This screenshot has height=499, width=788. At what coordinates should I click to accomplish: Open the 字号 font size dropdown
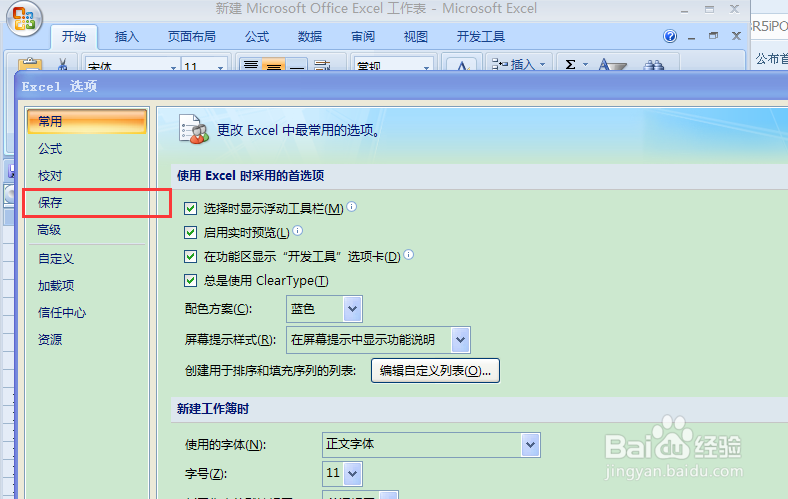(352, 474)
